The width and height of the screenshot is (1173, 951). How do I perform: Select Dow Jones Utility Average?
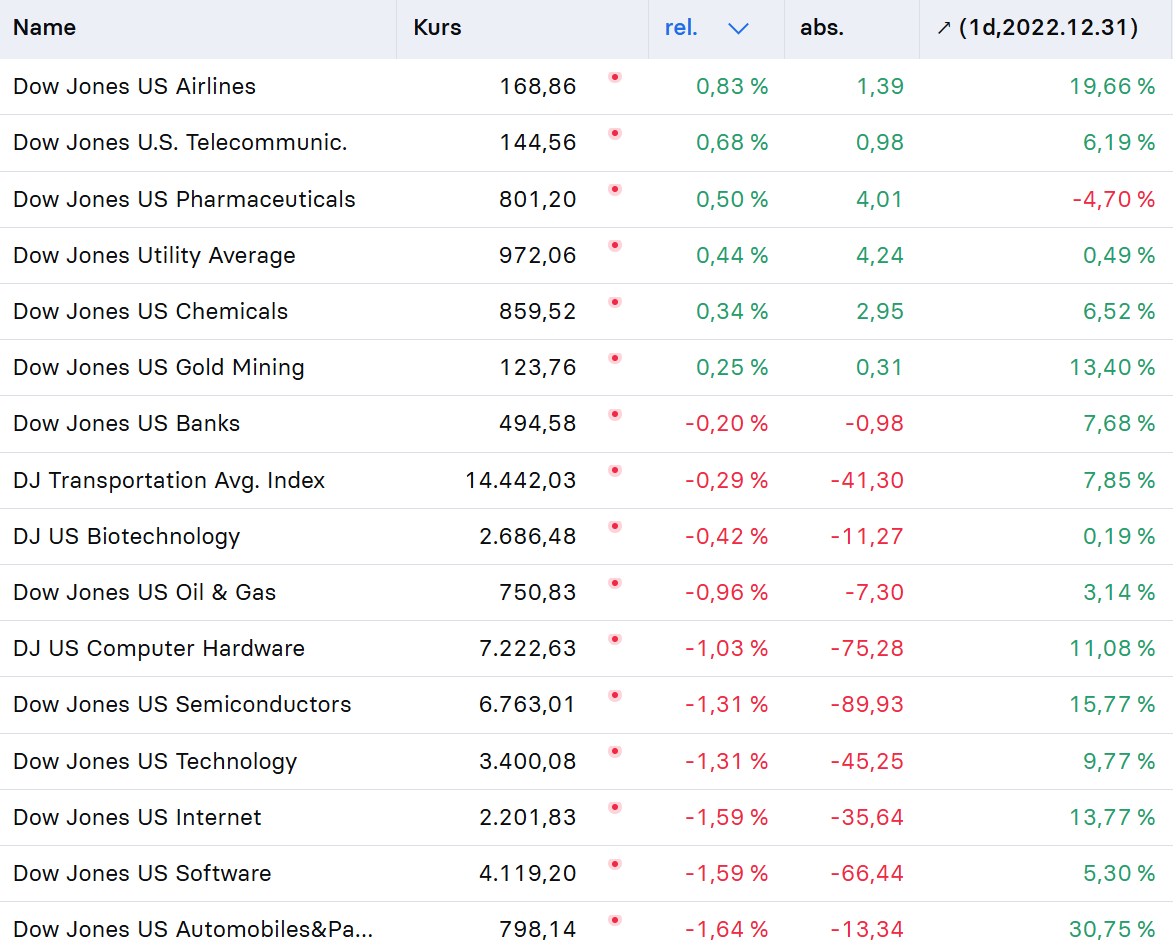[x=154, y=255]
